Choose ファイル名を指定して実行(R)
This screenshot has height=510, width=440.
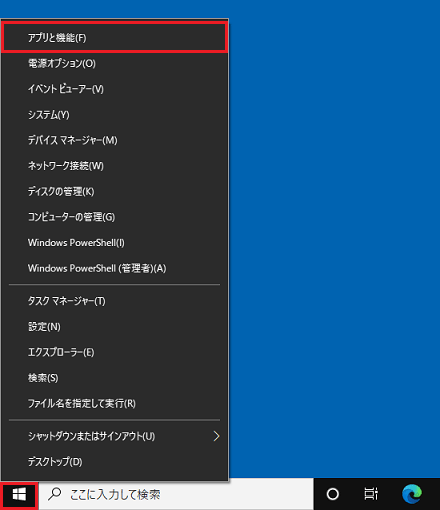tap(115, 404)
